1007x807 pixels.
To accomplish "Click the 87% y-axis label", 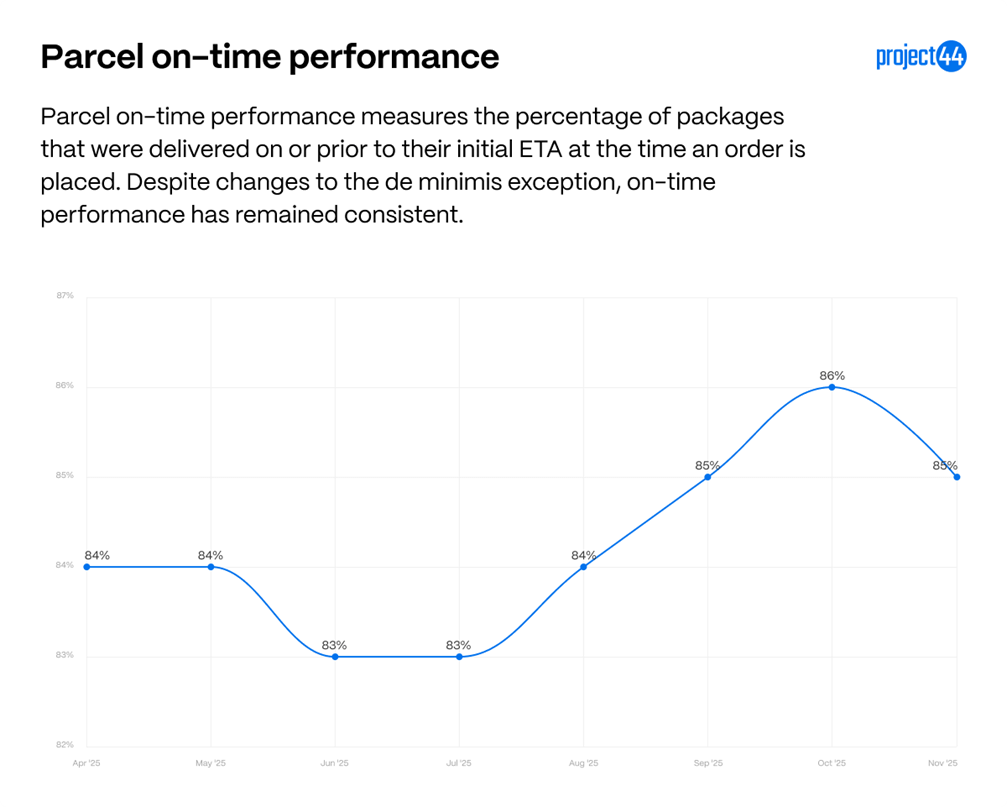I will tap(65, 296).
